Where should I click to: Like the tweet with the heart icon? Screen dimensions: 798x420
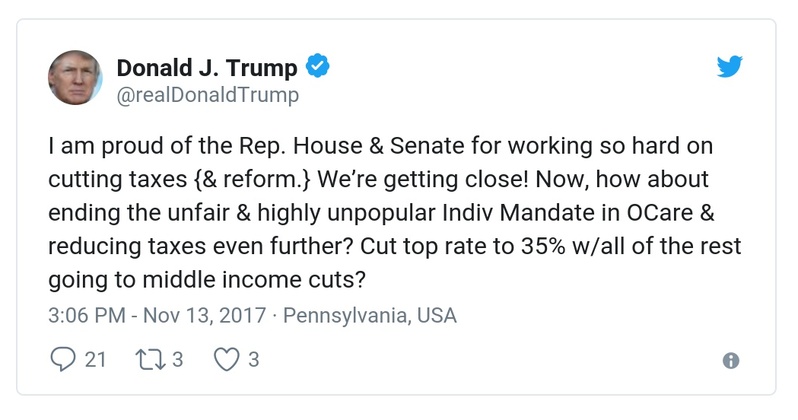click(x=227, y=360)
